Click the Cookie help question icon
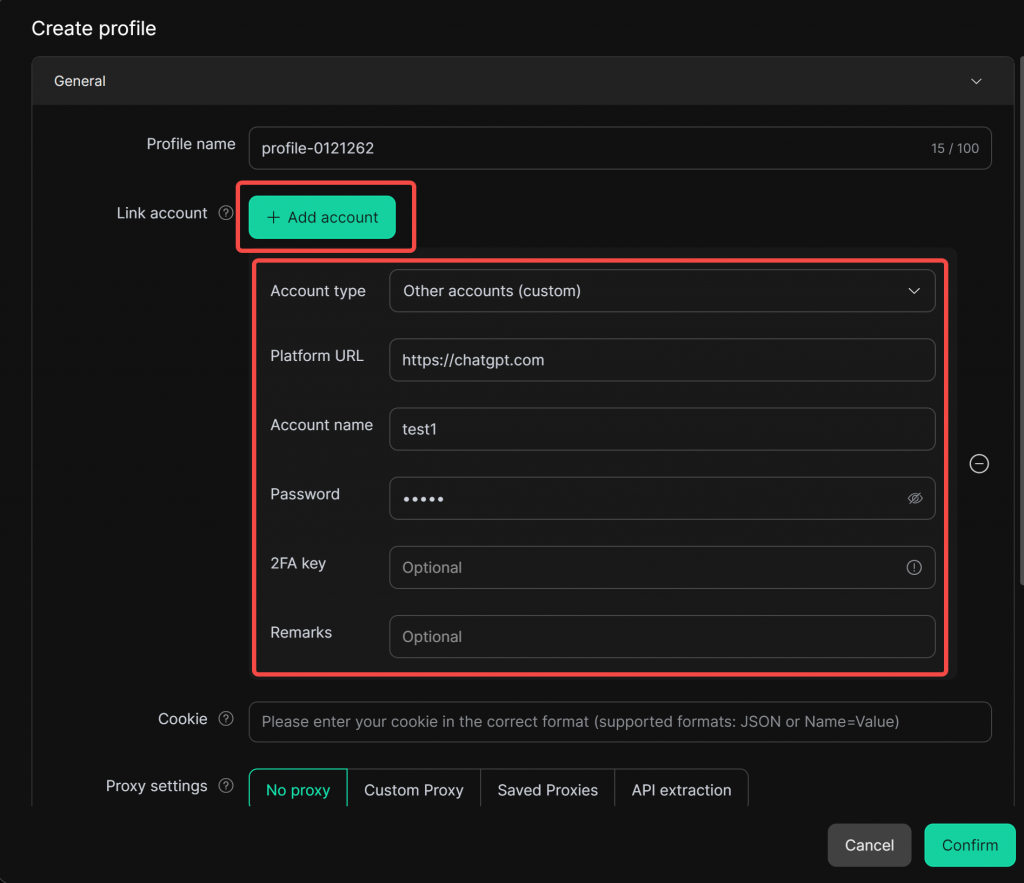 tap(226, 719)
